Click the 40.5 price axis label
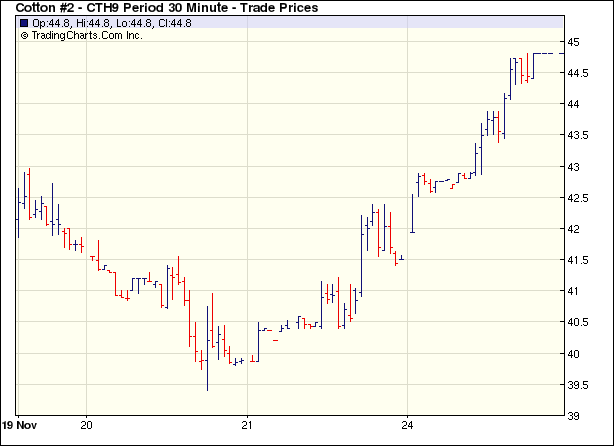614x446 pixels. pos(579,322)
